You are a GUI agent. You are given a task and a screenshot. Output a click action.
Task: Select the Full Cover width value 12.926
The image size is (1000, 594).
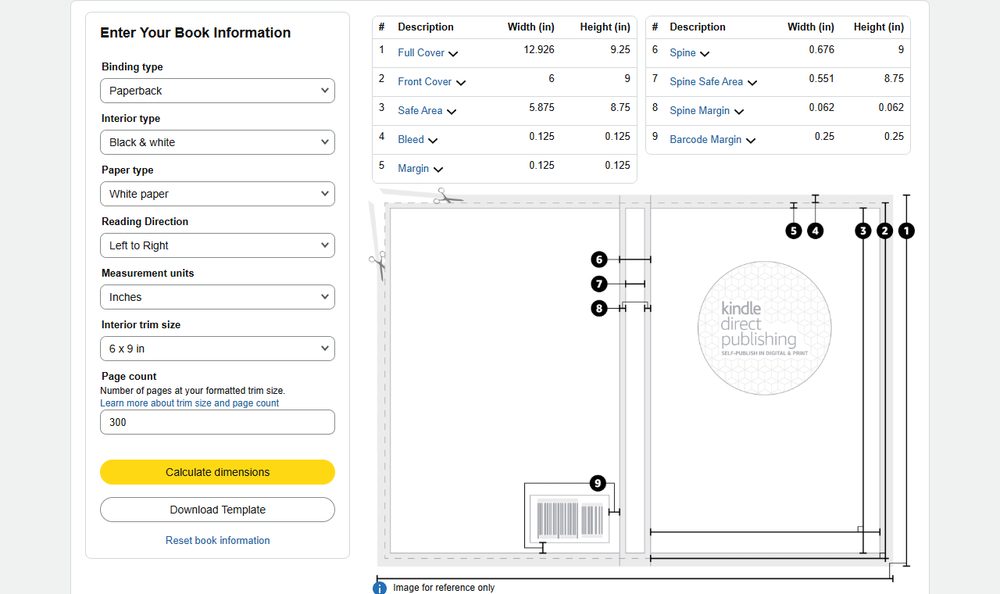tap(539, 50)
